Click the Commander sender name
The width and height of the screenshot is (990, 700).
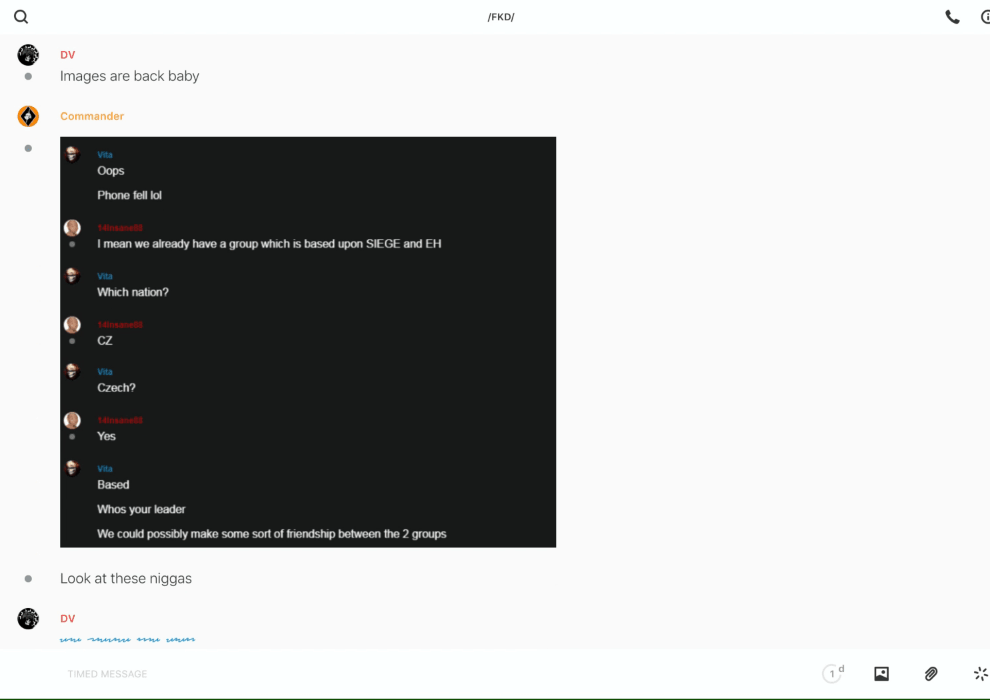[x=92, y=116]
